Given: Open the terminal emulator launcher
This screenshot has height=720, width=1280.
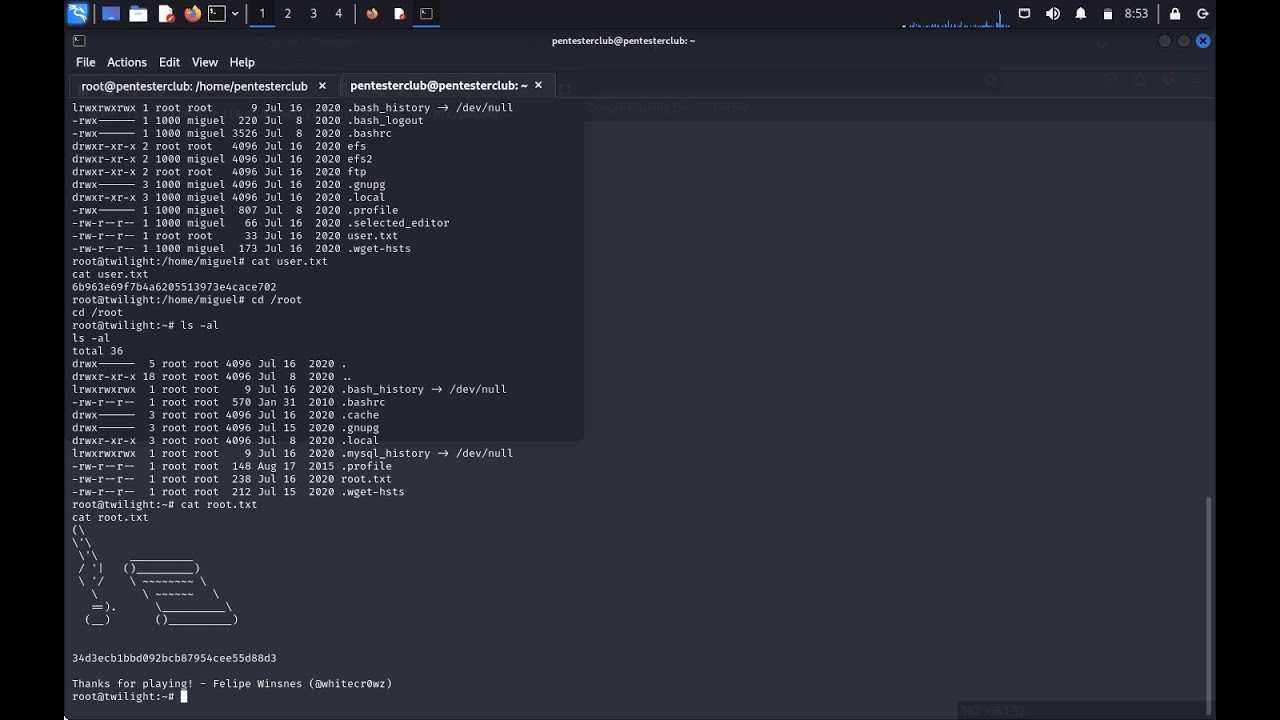Looking at the screenshot, I should [x=216, y=14].
